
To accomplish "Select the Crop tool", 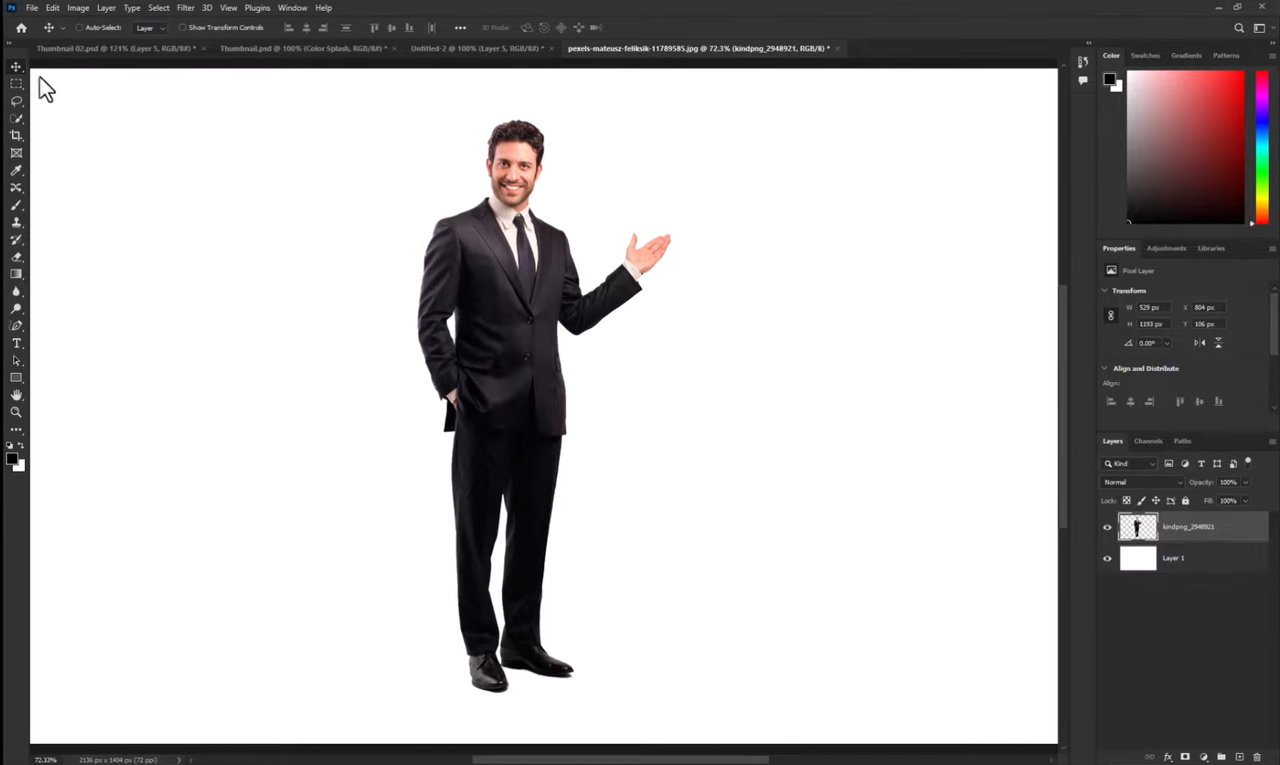I will point(16,135).
